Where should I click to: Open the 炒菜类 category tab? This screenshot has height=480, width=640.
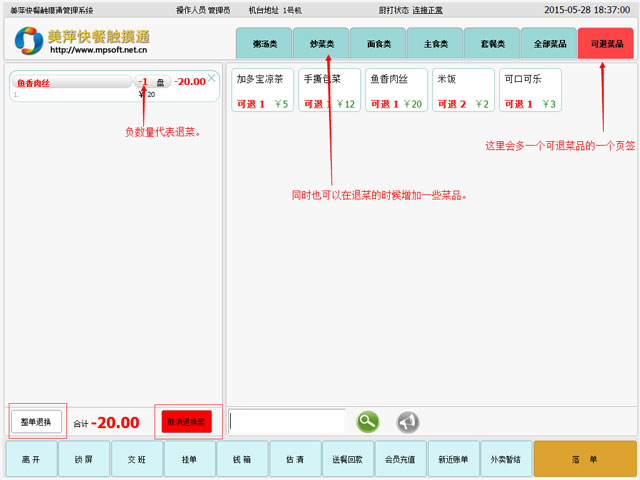click(321, 44)
